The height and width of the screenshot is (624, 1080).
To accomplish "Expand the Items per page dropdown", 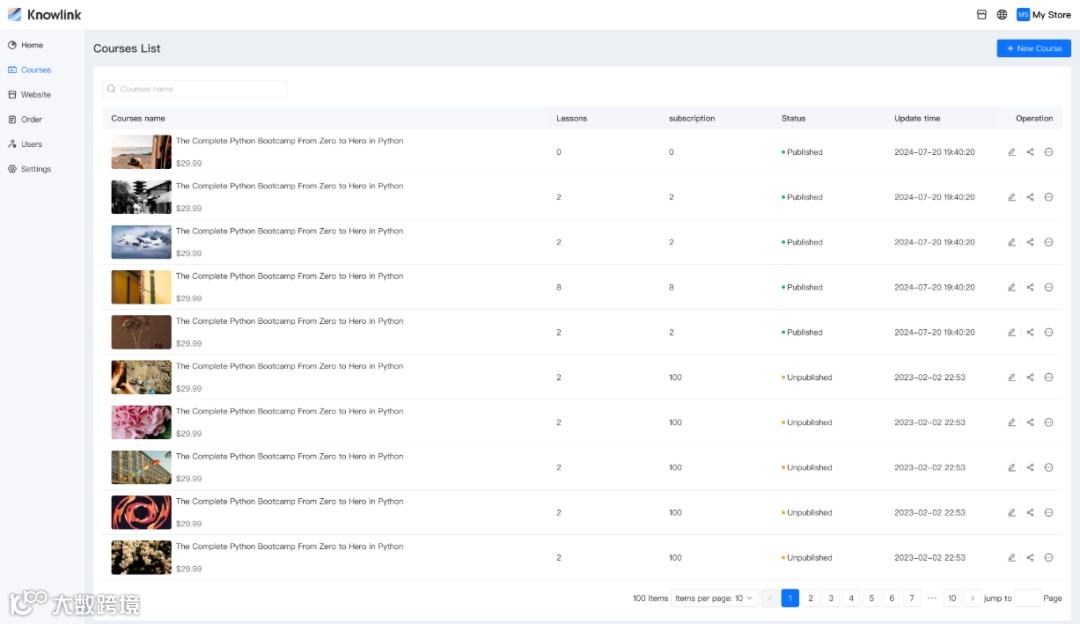I will point(714,598).
